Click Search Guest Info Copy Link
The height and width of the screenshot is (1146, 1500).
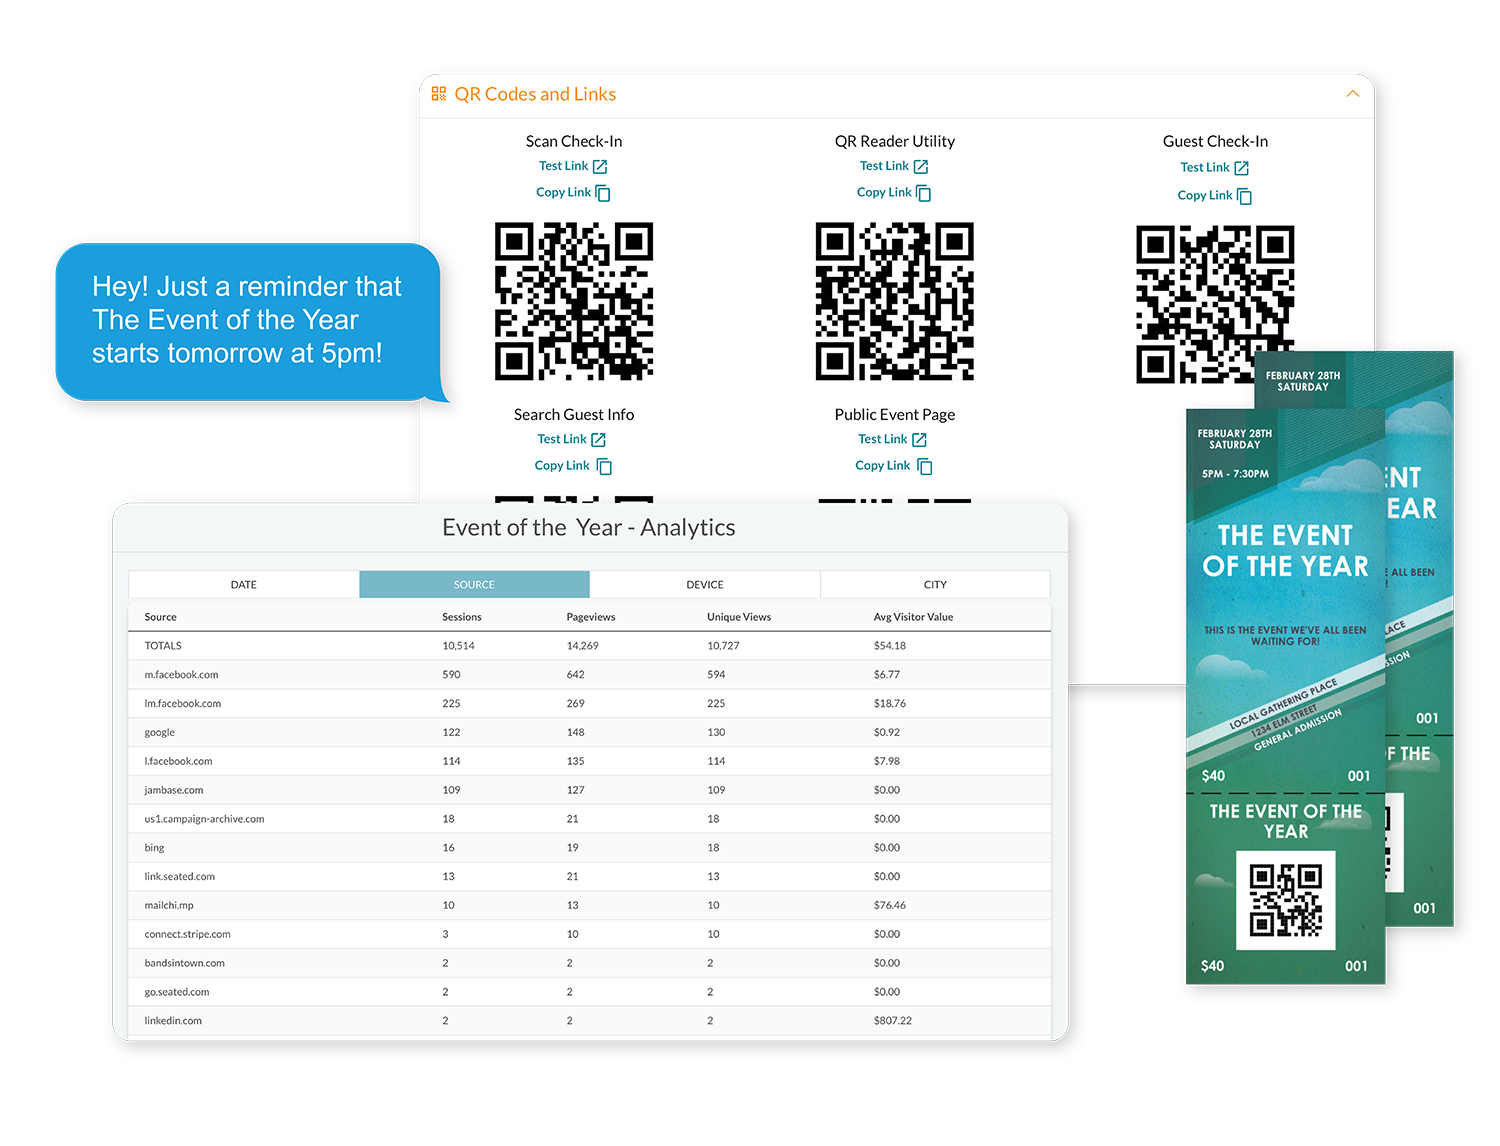pyautogui.click(x=562, y=465)
